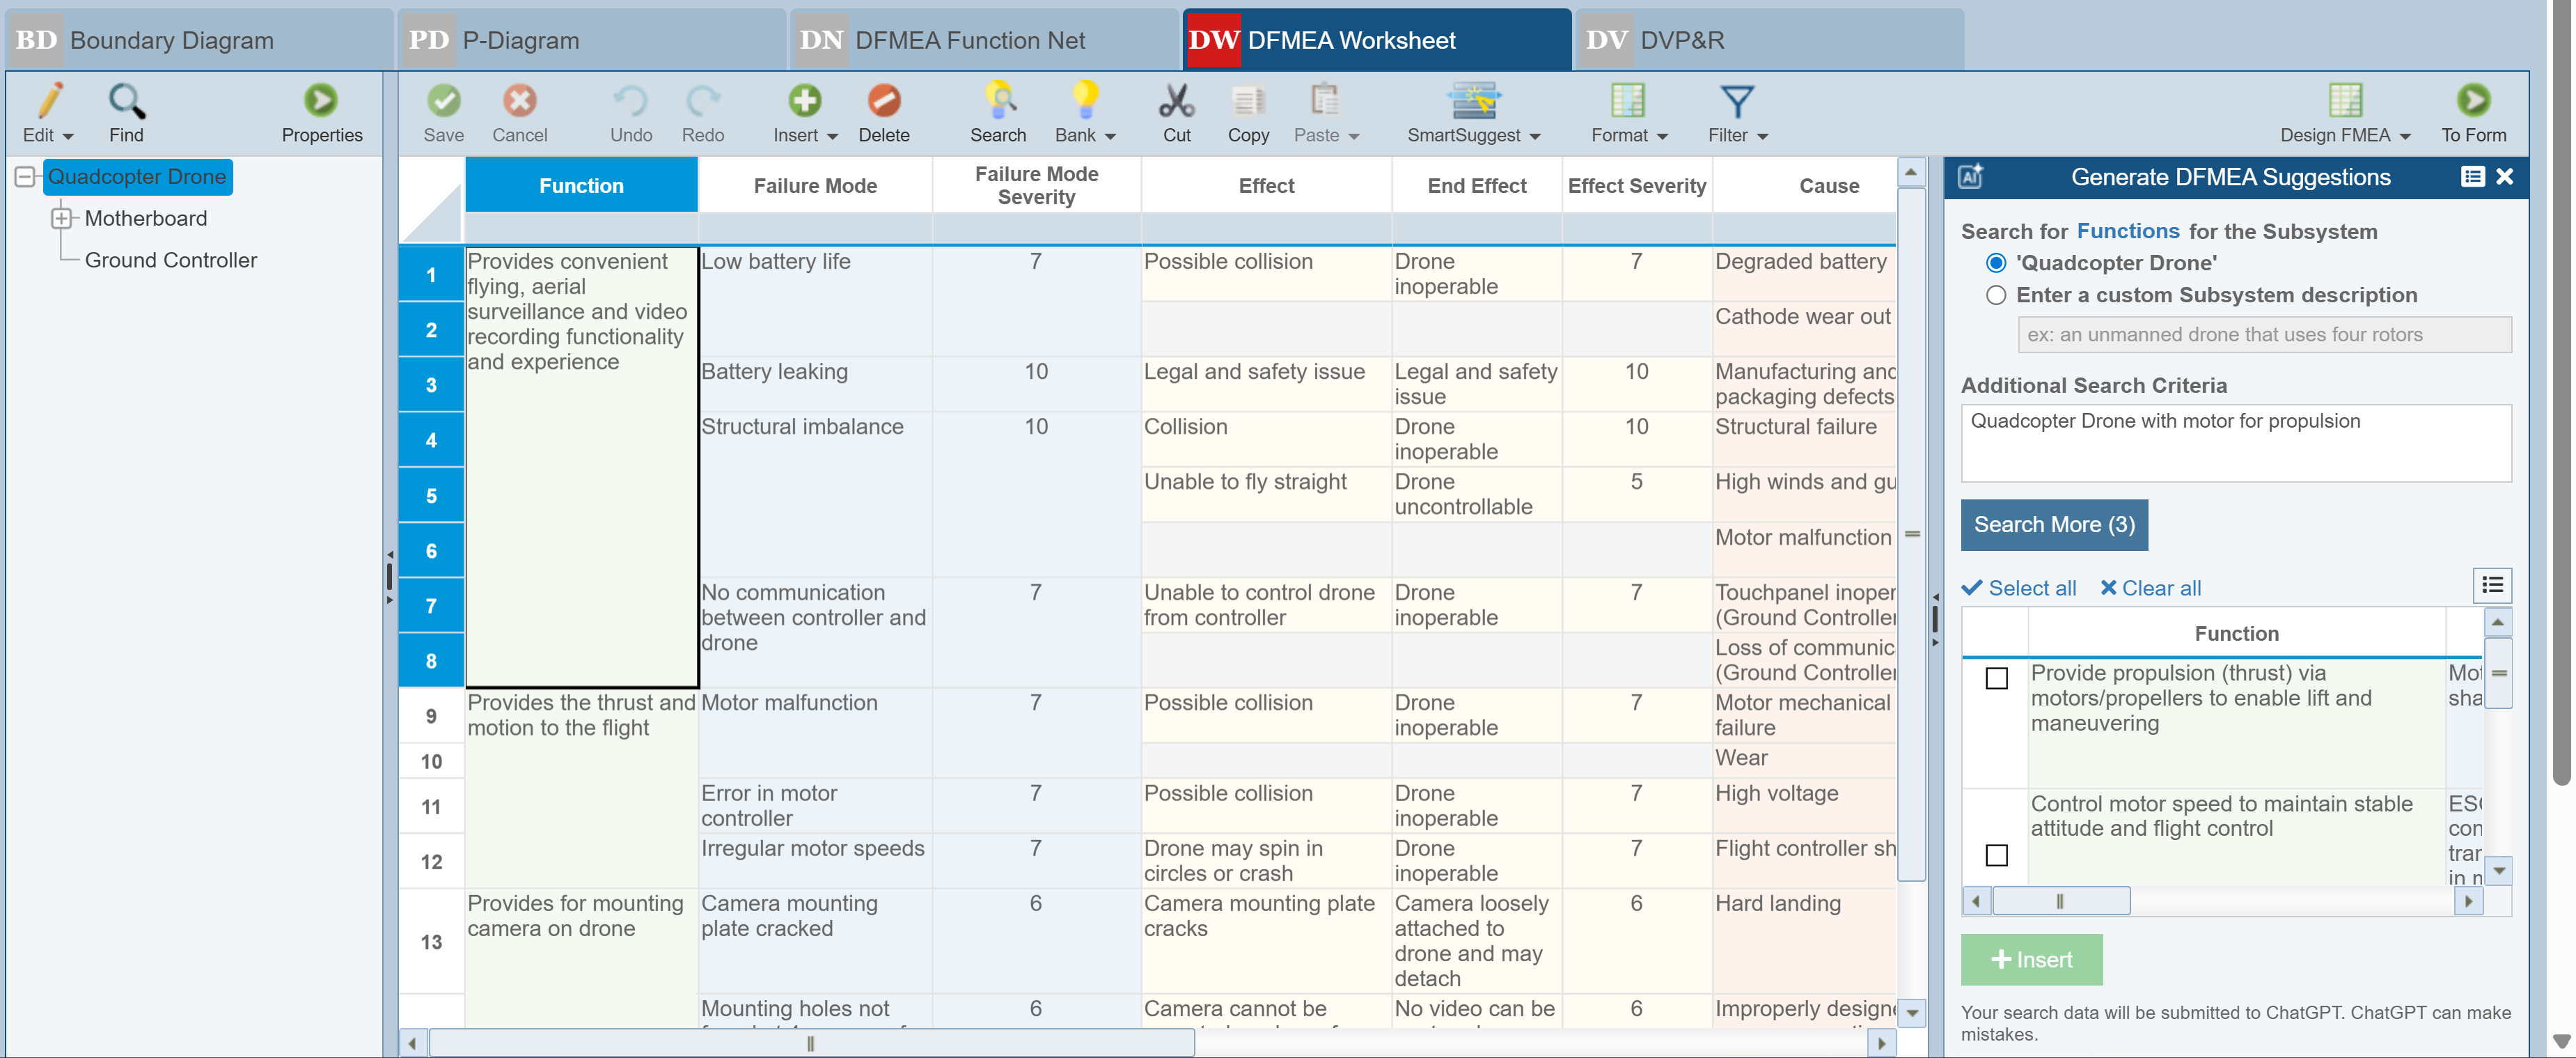Viewport: 2576px width, 1058px height.
Task: Click the Additional Search Criteria text box
Action: (2235, 442)
